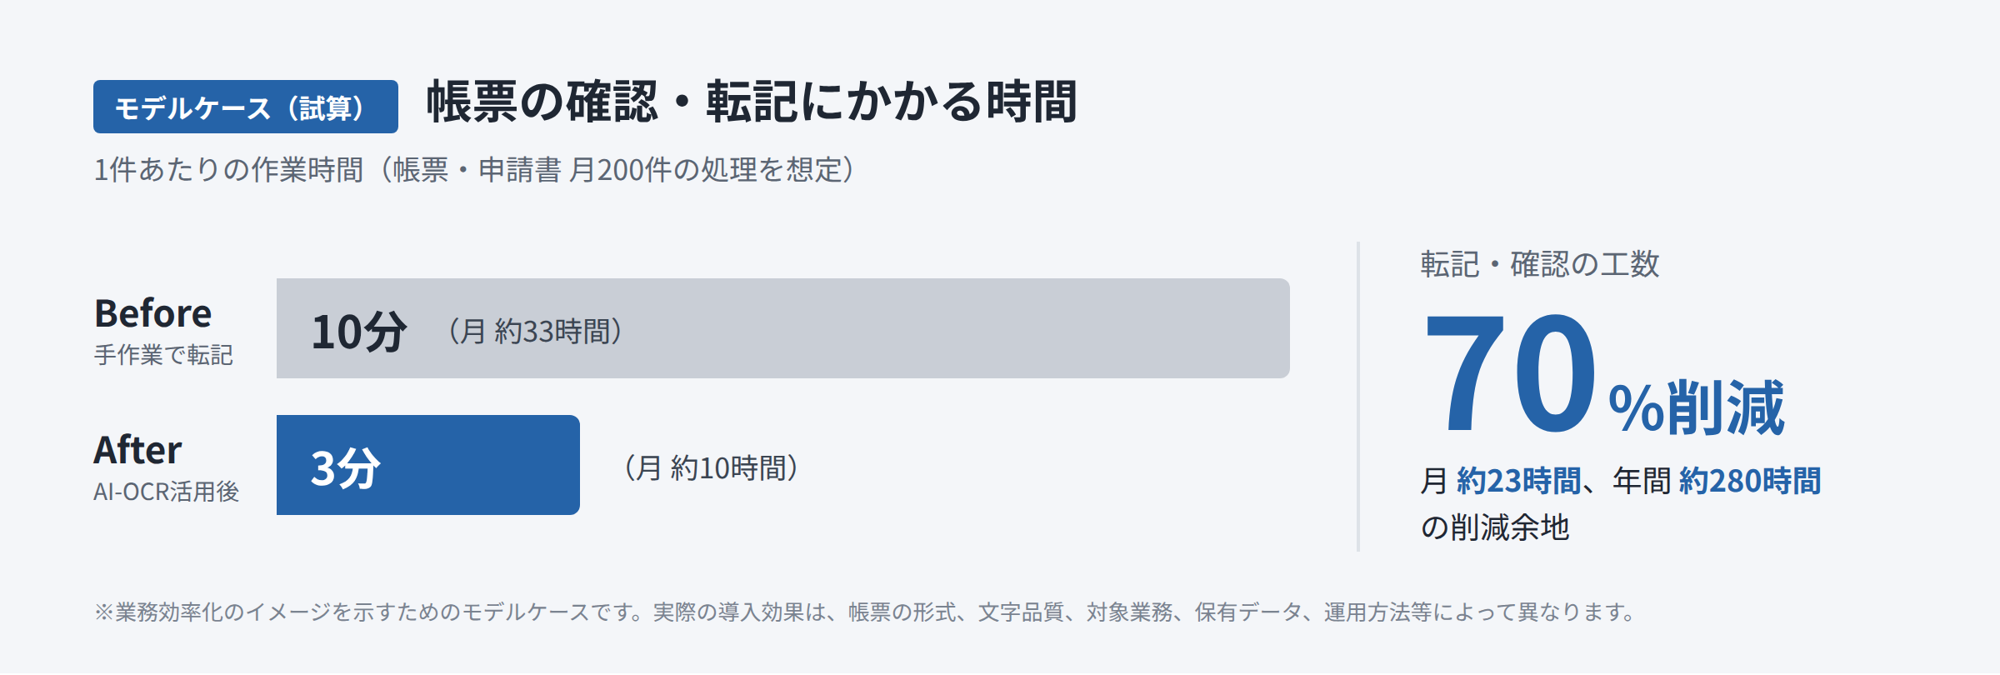Click the ※業務効率化 disclaimer footnote
Screen dimensions: 2000x675
click(867, 612)
